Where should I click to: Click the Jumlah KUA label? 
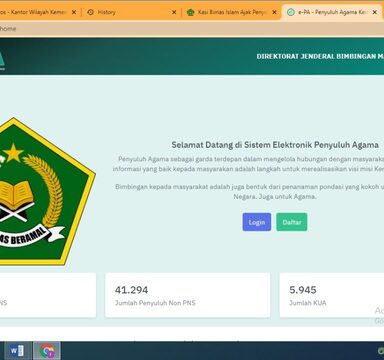(x=308, y=303)
